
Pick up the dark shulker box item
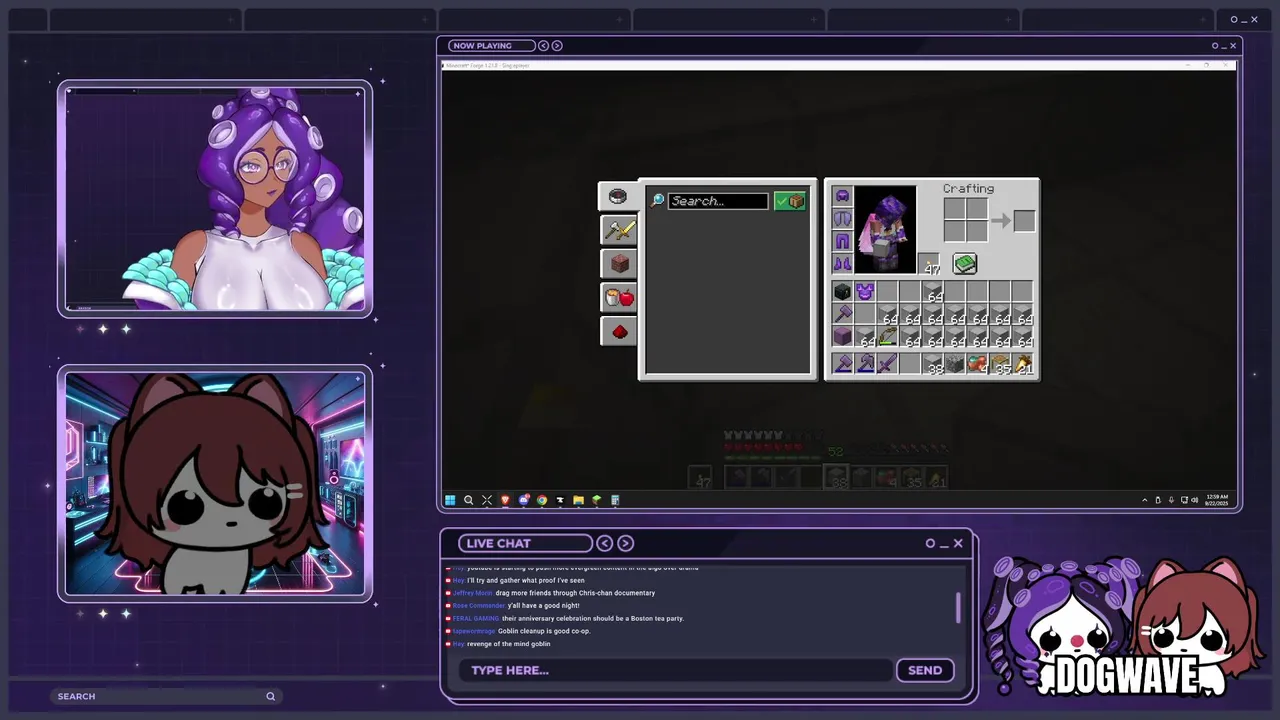pos(842,292)
